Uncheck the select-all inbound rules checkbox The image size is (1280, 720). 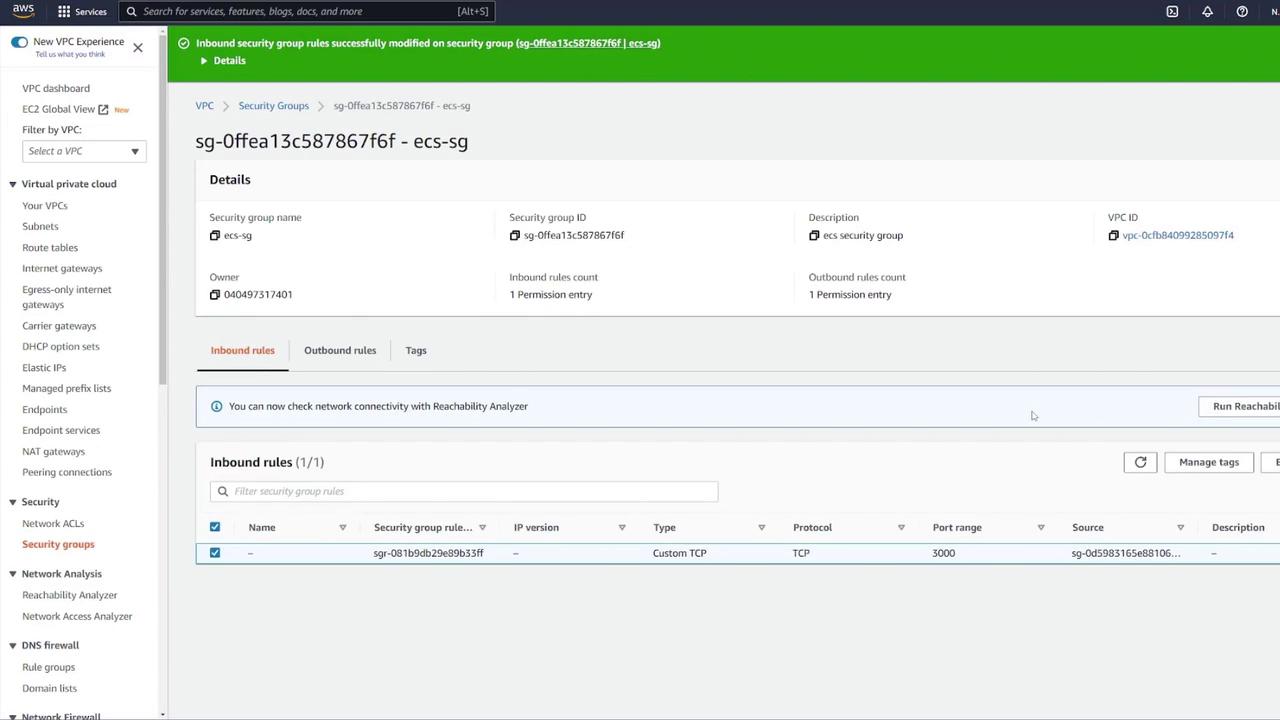(x=215, y=527)
